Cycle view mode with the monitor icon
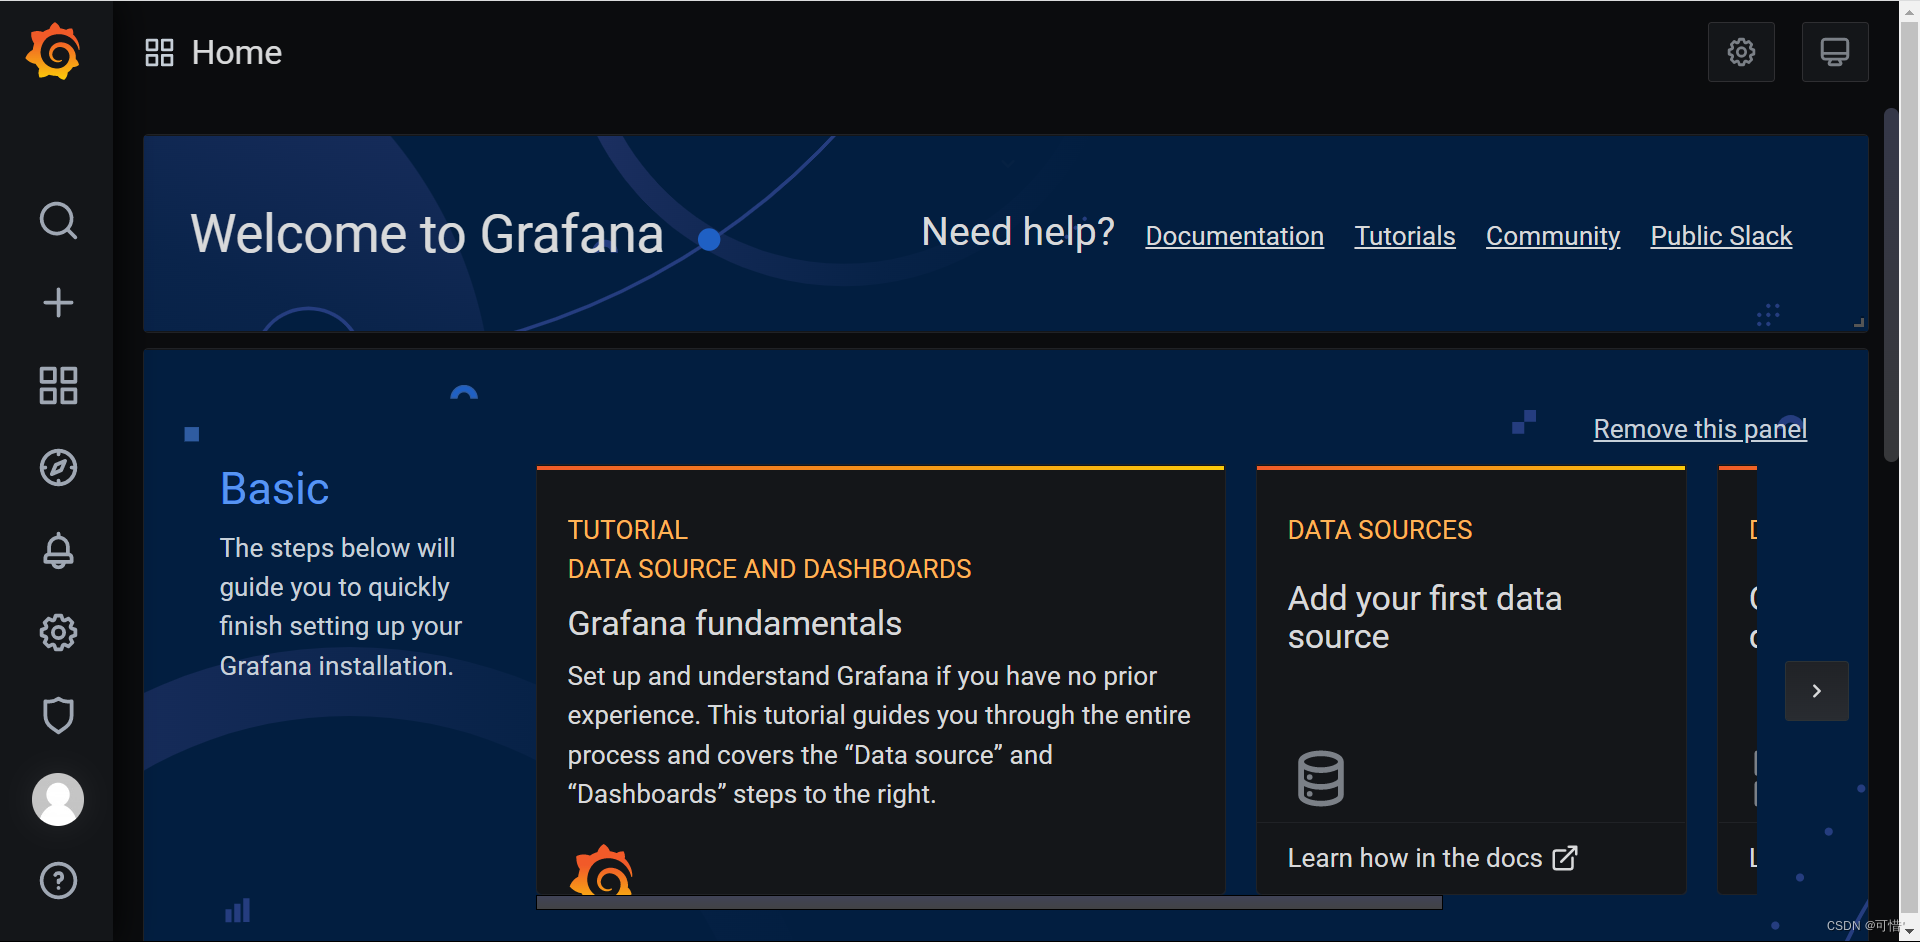The height and width of the screenshot is (942, 1920). pos(1835,52)
